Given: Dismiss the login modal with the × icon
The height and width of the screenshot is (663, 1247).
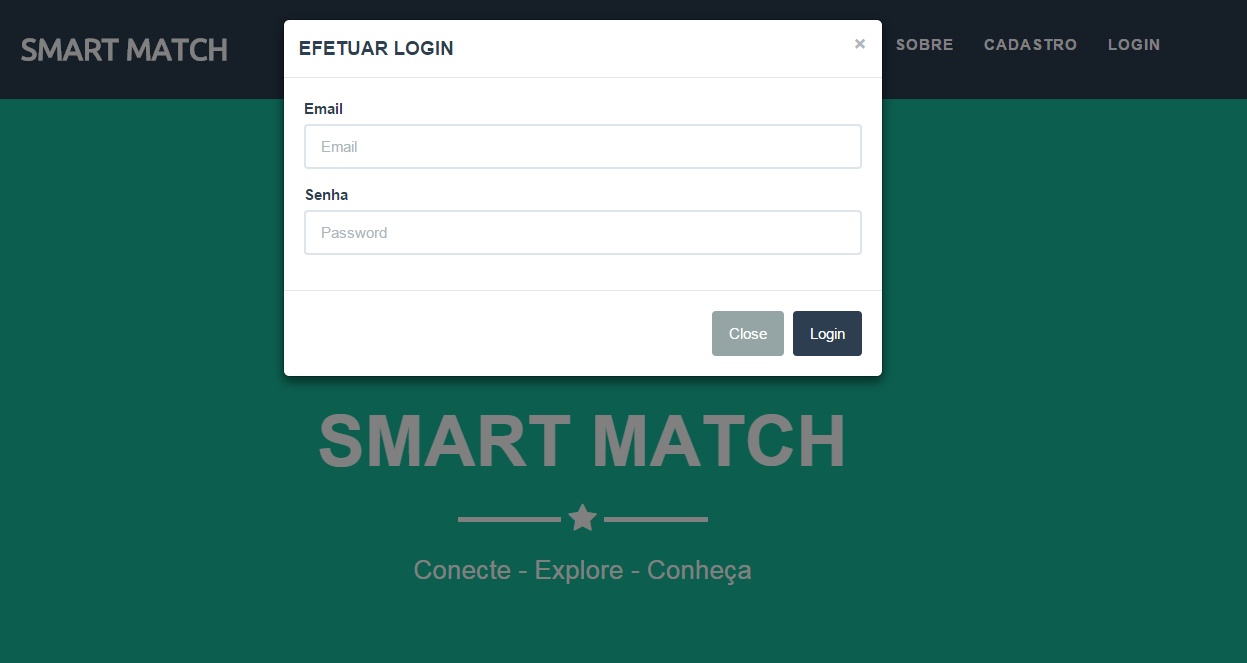Looking at the screenshot, I should coord(860,44).
